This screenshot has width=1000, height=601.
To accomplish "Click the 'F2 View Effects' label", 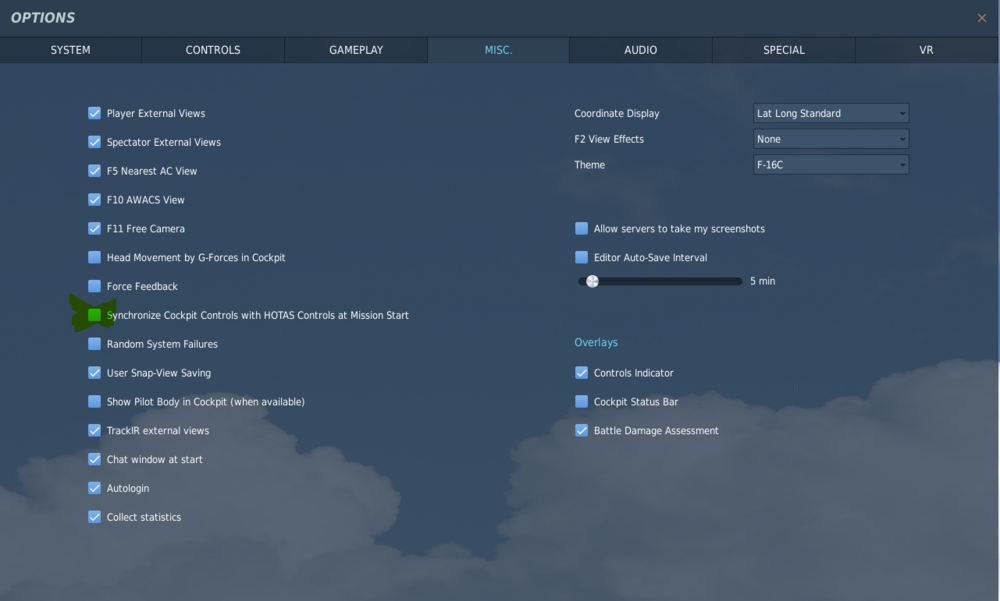I will [609, 139].
